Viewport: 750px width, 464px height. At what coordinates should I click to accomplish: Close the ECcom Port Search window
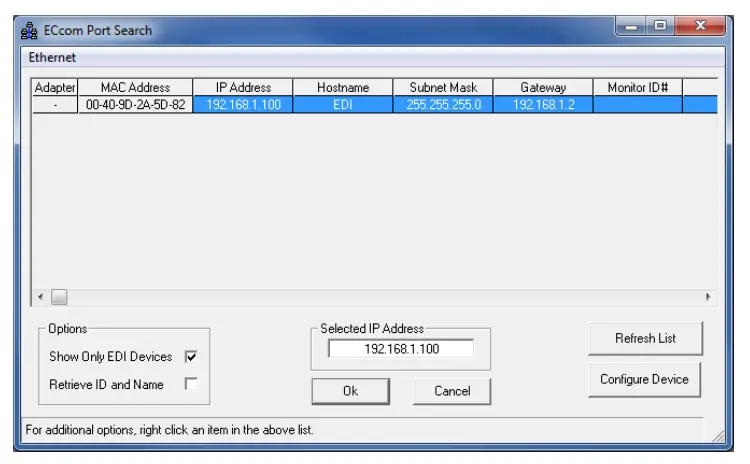[700, 26]
